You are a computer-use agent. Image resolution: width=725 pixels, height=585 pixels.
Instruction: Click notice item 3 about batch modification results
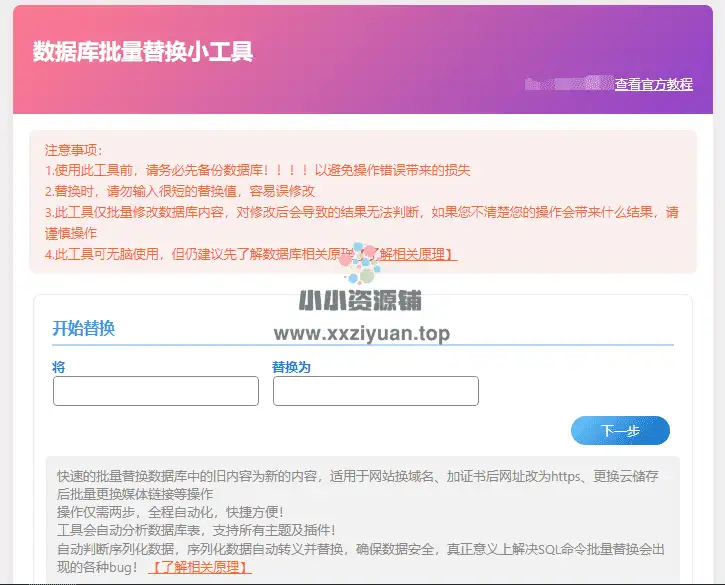coord(360,212)
